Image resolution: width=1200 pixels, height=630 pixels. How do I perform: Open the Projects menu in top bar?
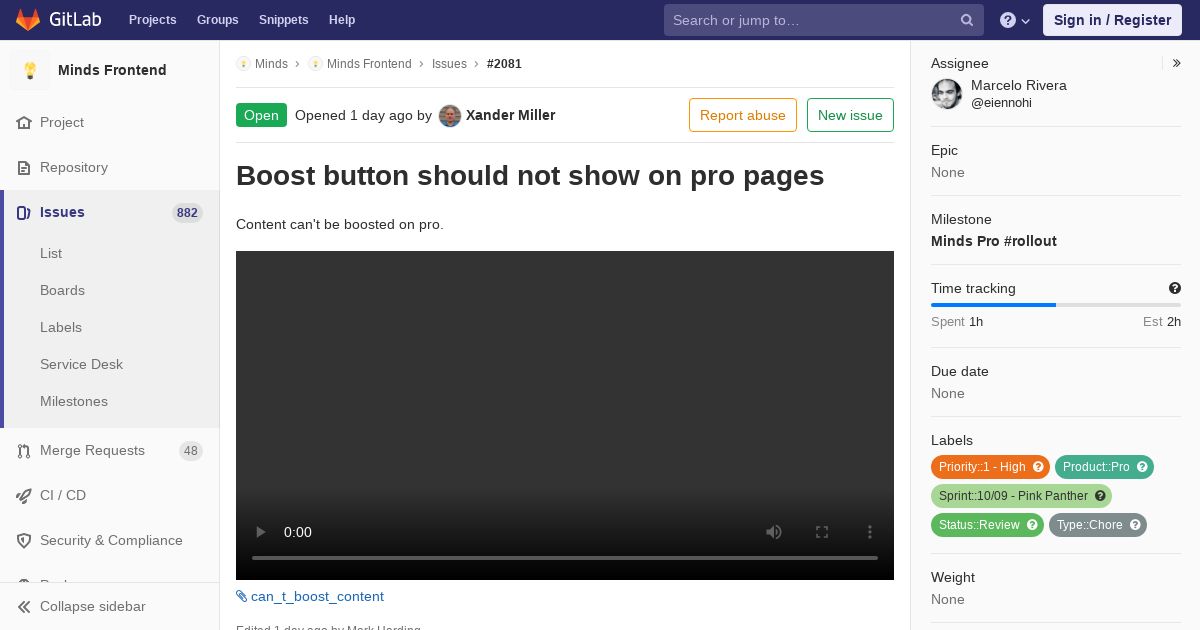(x=152, y=20)
